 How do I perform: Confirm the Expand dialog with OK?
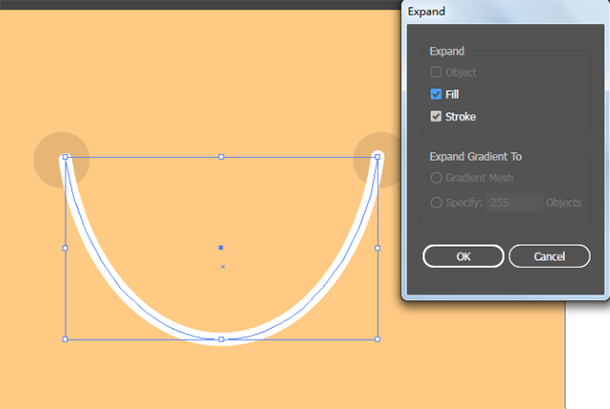pos(463,256)
